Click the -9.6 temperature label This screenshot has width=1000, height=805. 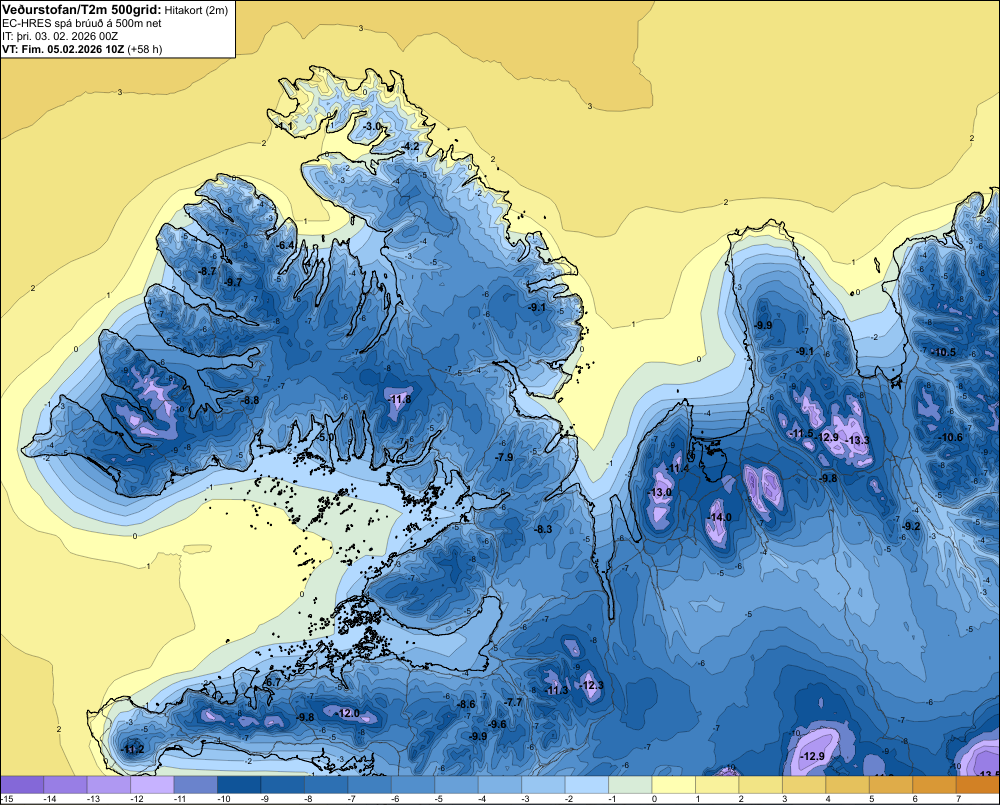[x=497, y=724]
